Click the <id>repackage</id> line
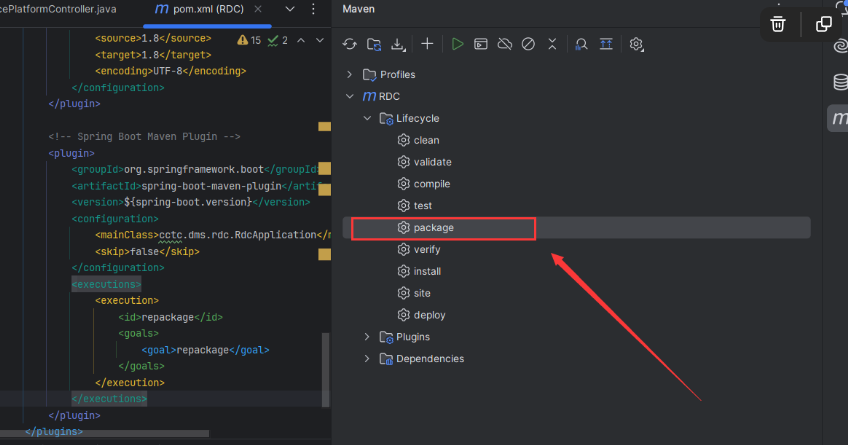Screen dimensions: 848x445 (x=170, y=317)
